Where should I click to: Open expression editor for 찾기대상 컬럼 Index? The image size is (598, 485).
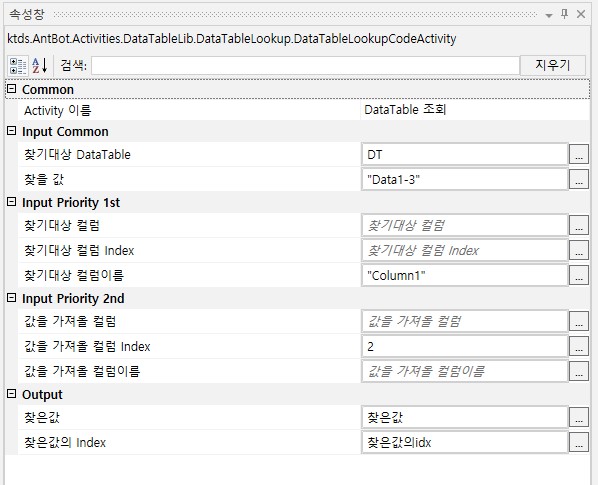[x=579, y=251]
